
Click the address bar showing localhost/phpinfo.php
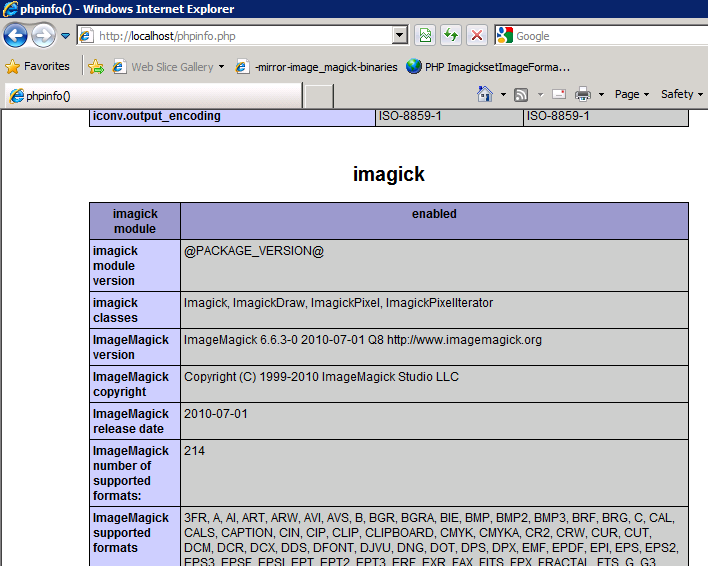click(235, 36)
